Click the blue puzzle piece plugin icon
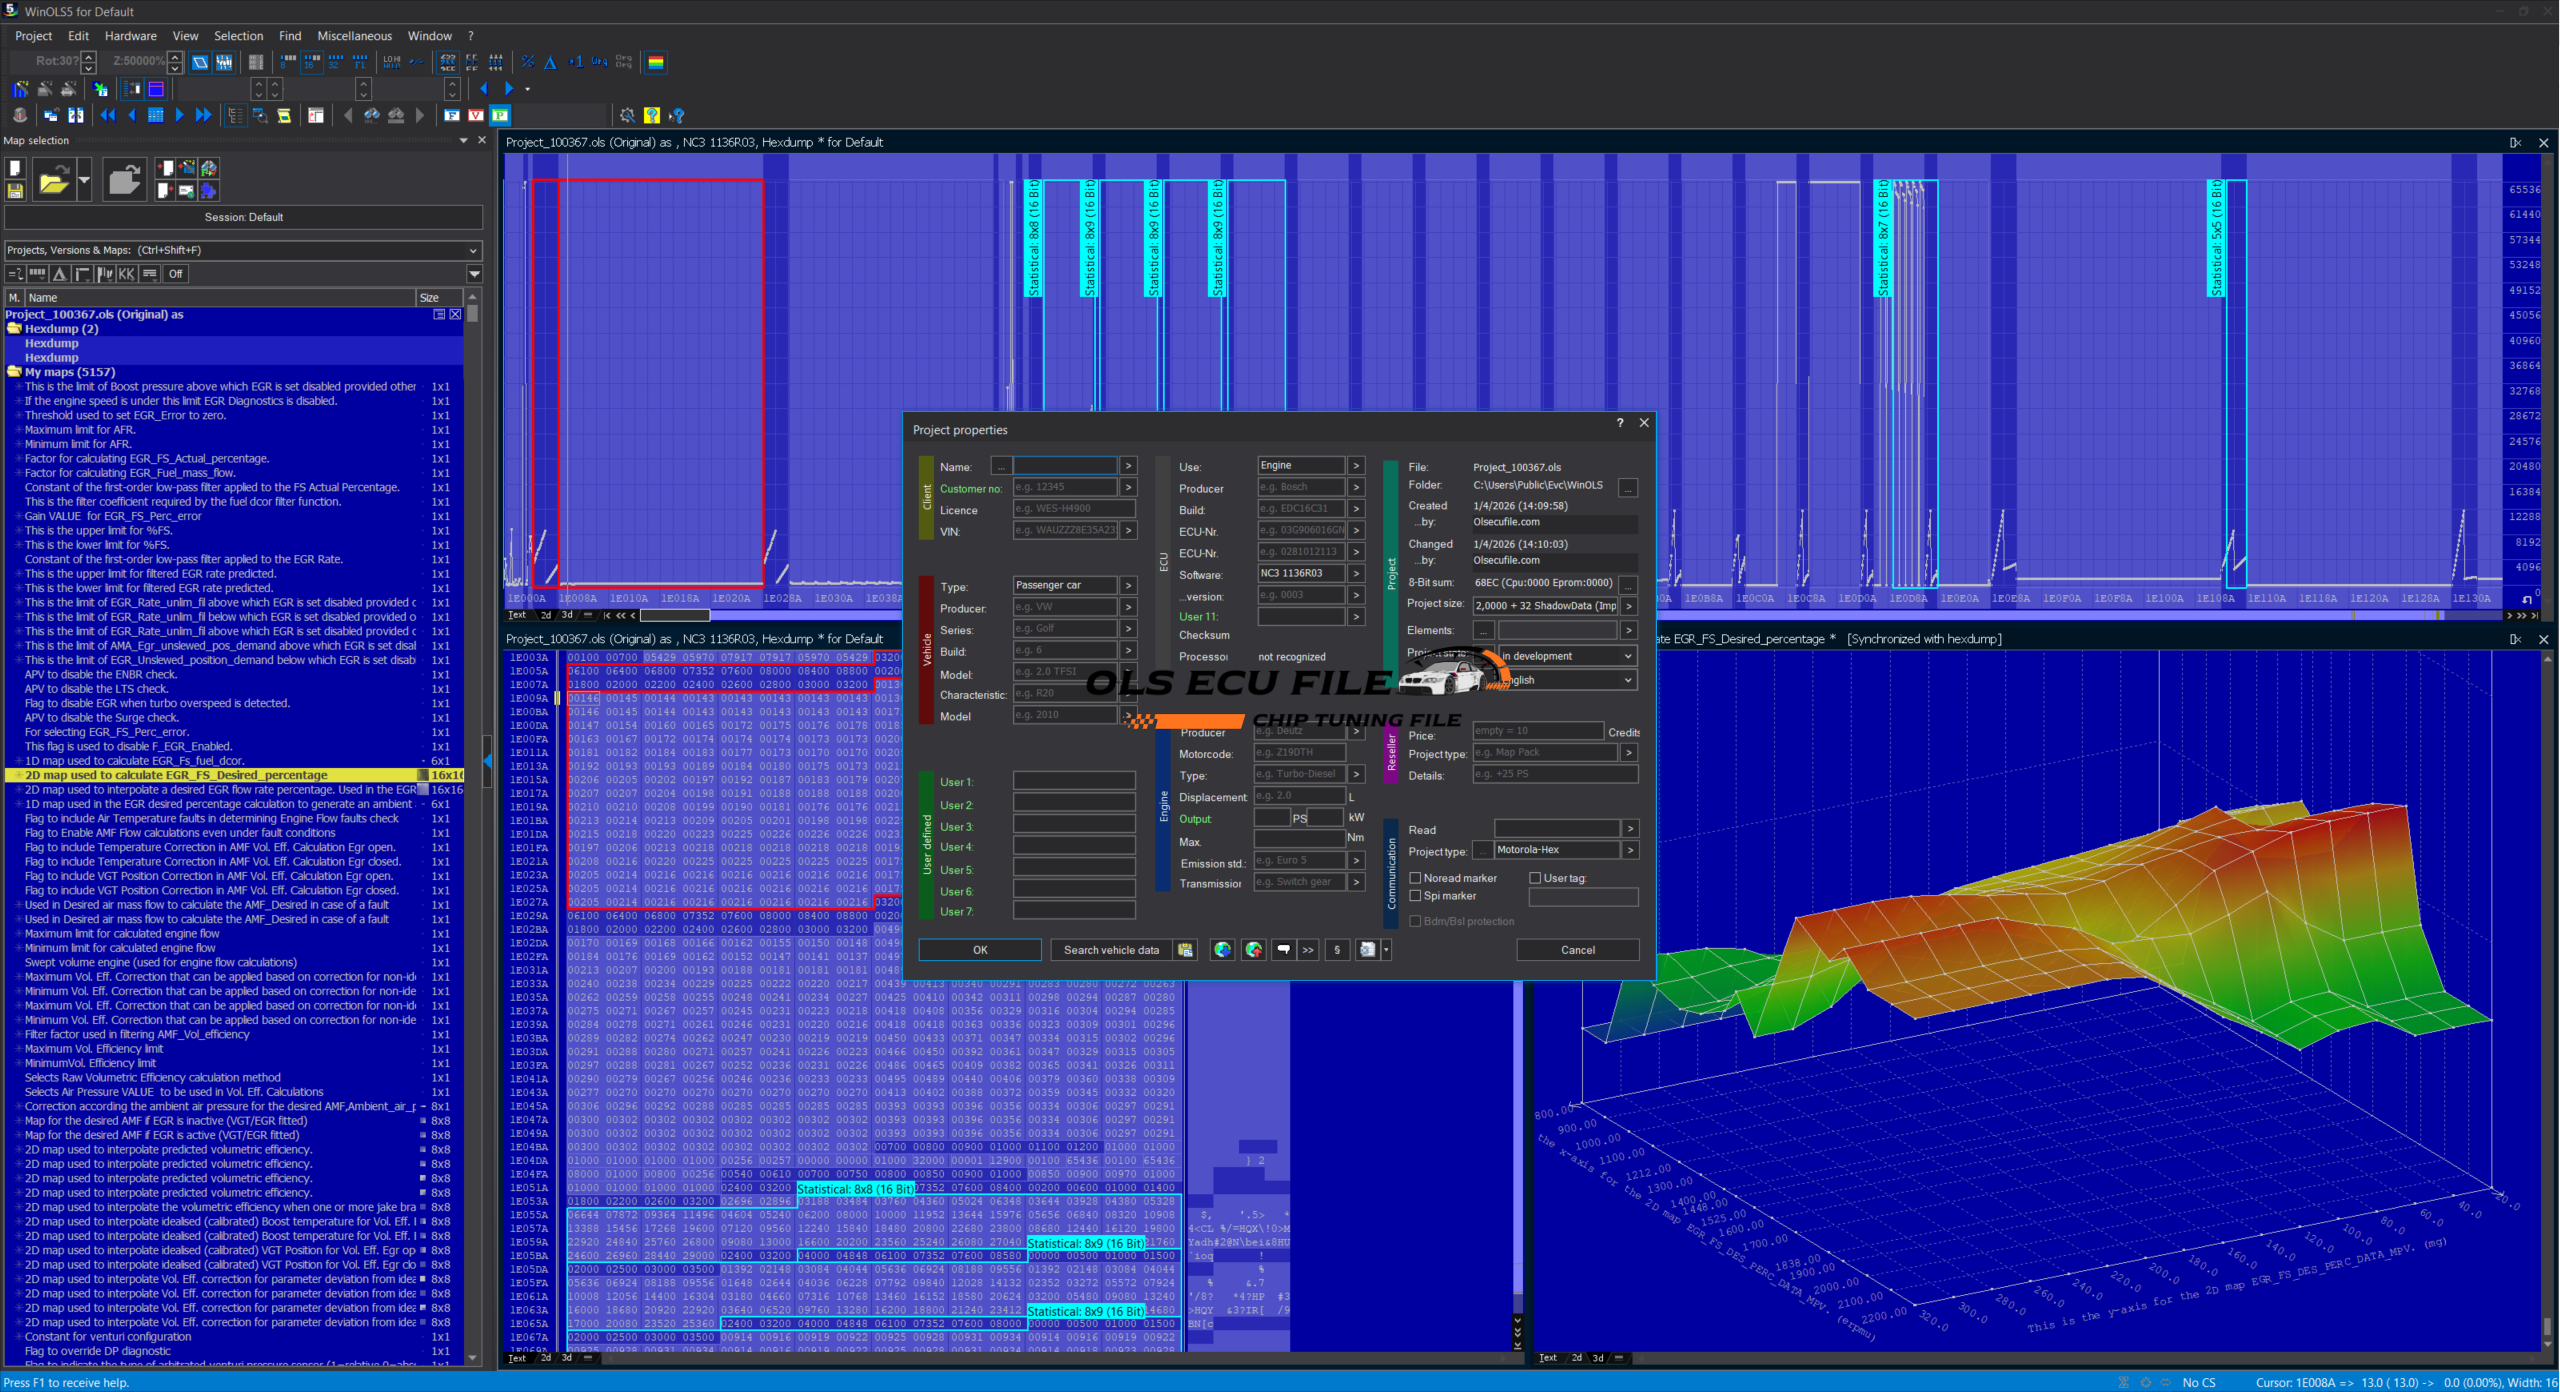Screen dimensions: 2560x1392 pos(208,190)
